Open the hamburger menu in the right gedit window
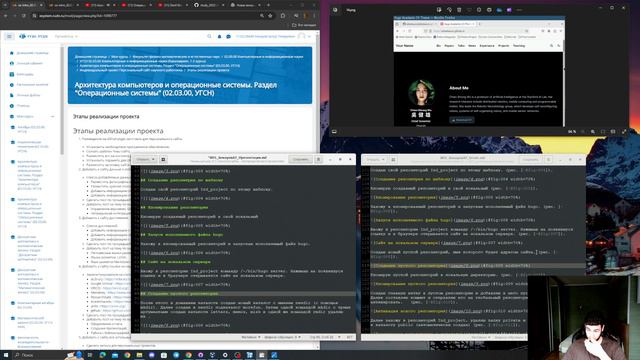This screenshot has width=640, height=360. click(x=549, y=159)
